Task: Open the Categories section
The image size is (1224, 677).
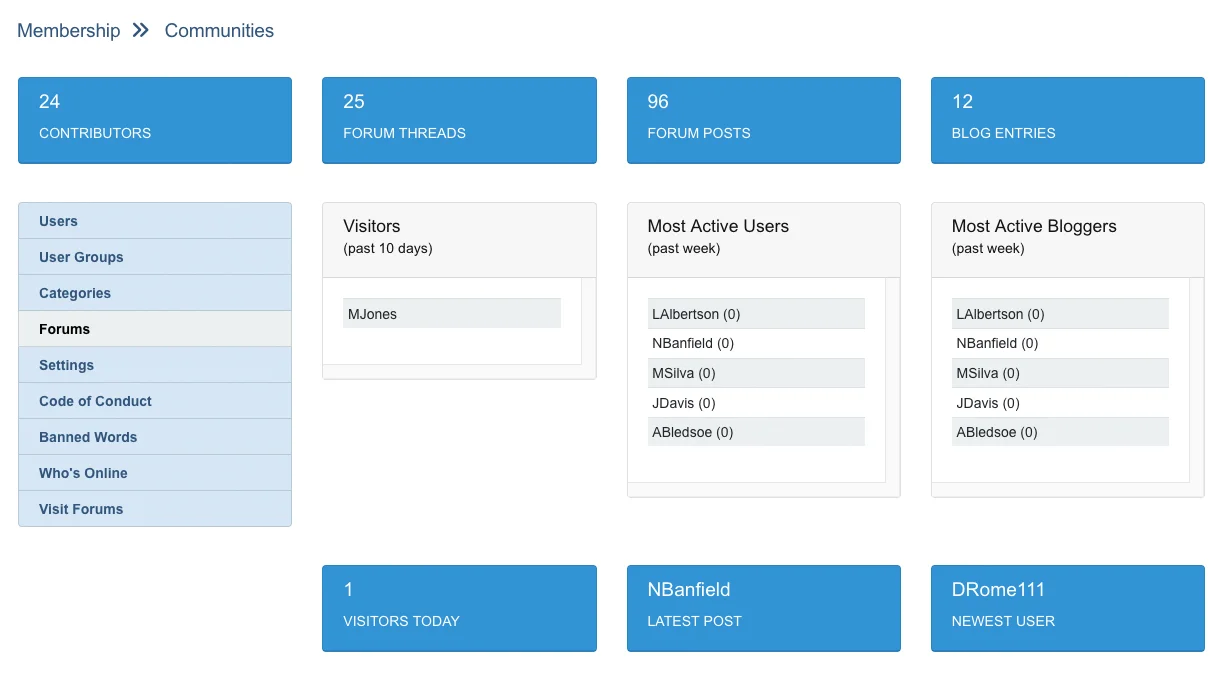Action: [154, 293]
